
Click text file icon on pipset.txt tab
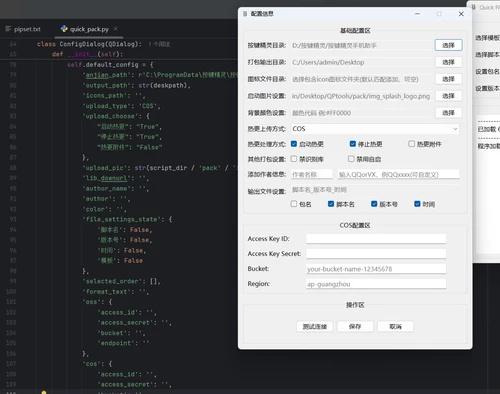point(8,29)
